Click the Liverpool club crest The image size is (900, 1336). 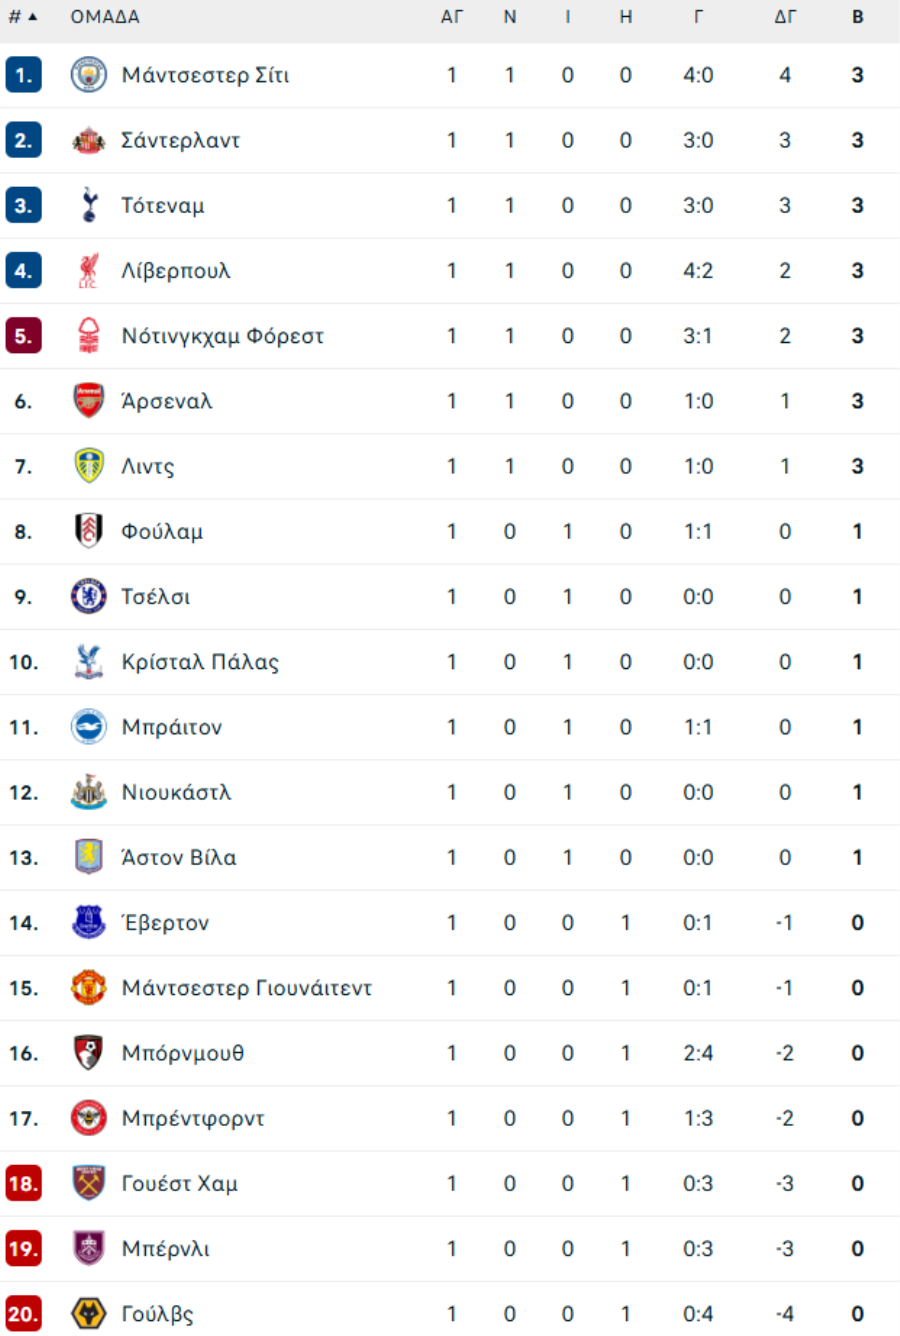(89, 271)
